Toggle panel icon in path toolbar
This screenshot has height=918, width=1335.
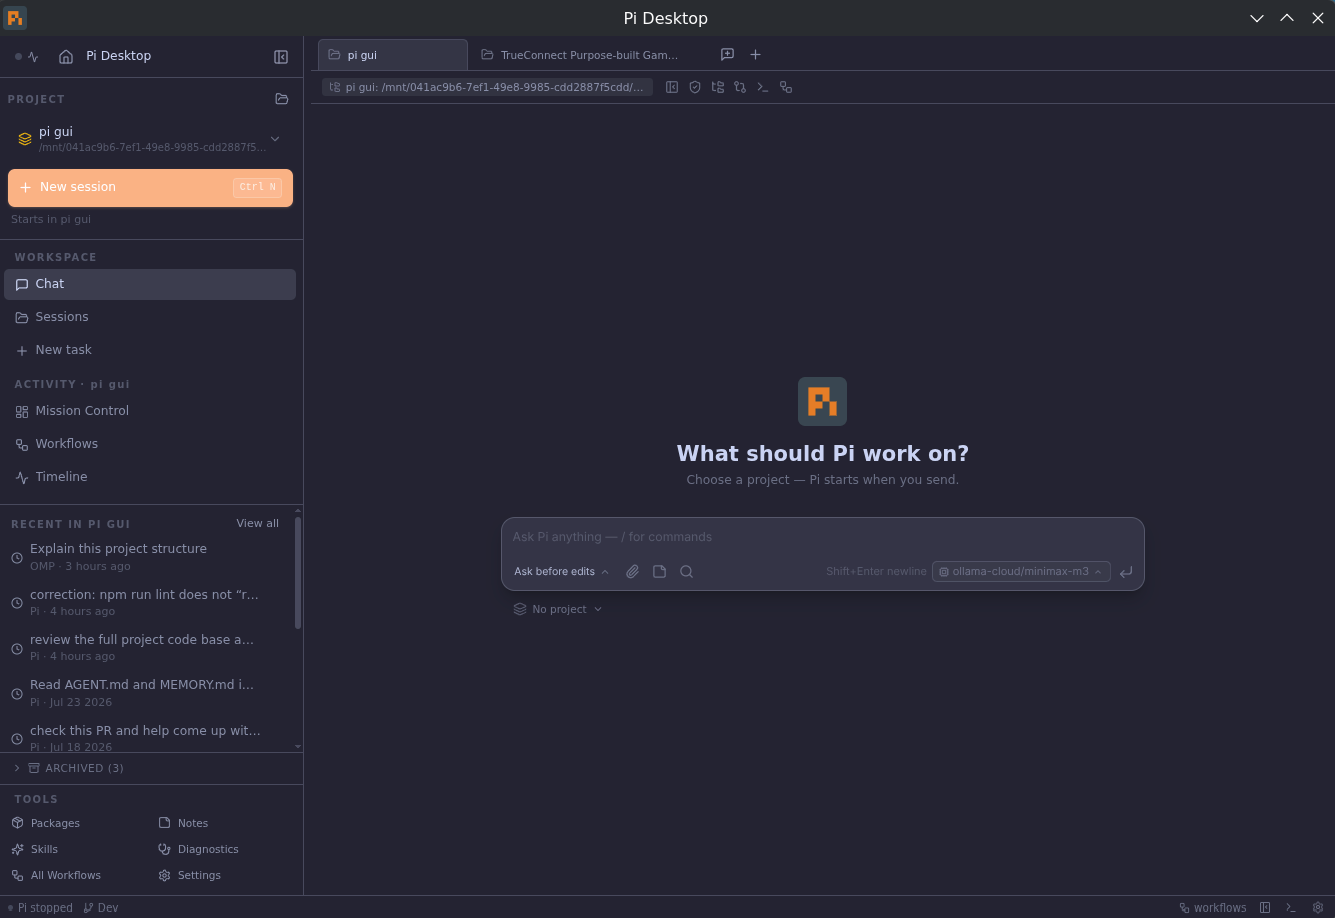click(x=672, y=87)
